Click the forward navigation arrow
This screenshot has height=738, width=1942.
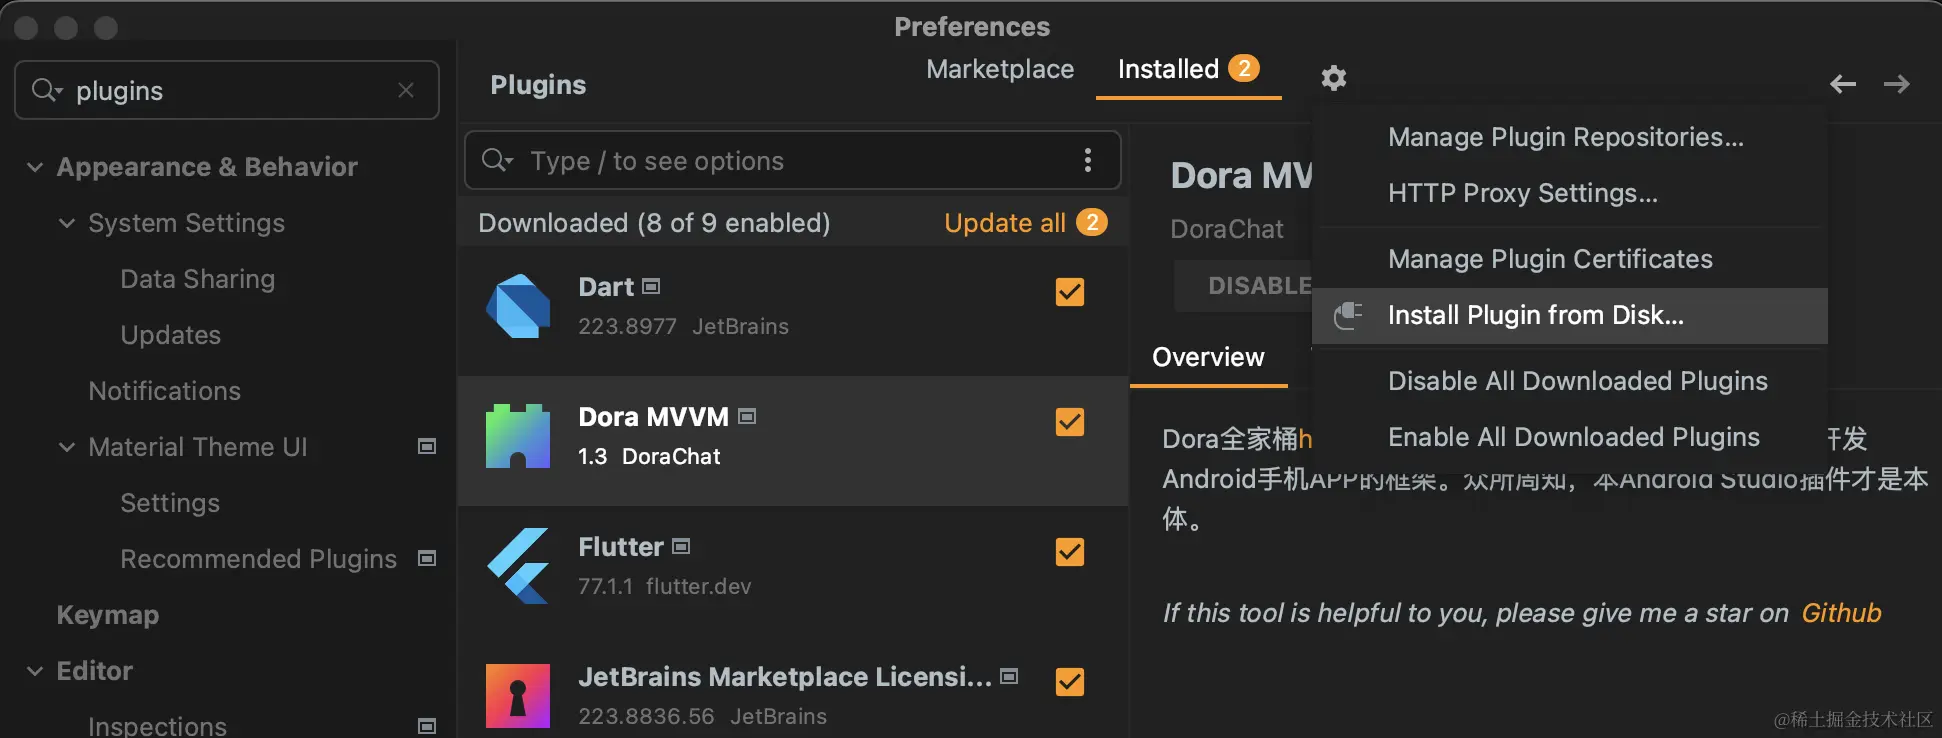[1896, 84]
